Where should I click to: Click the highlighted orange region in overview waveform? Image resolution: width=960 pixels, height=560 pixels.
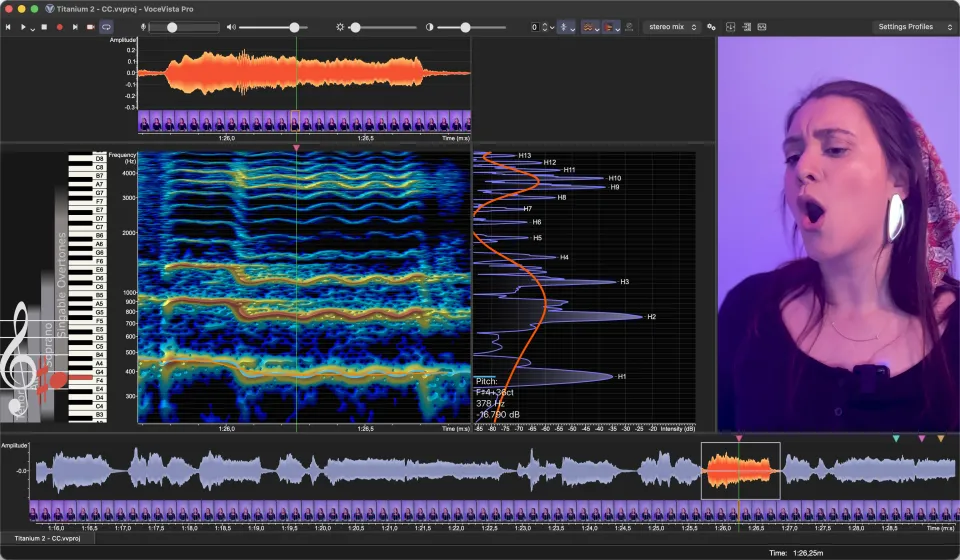[x=740, y=471]
